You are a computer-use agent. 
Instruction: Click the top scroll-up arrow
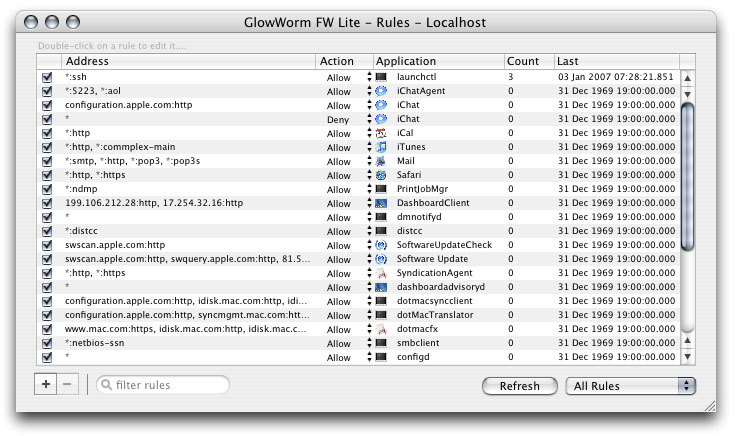coord(688,78)
